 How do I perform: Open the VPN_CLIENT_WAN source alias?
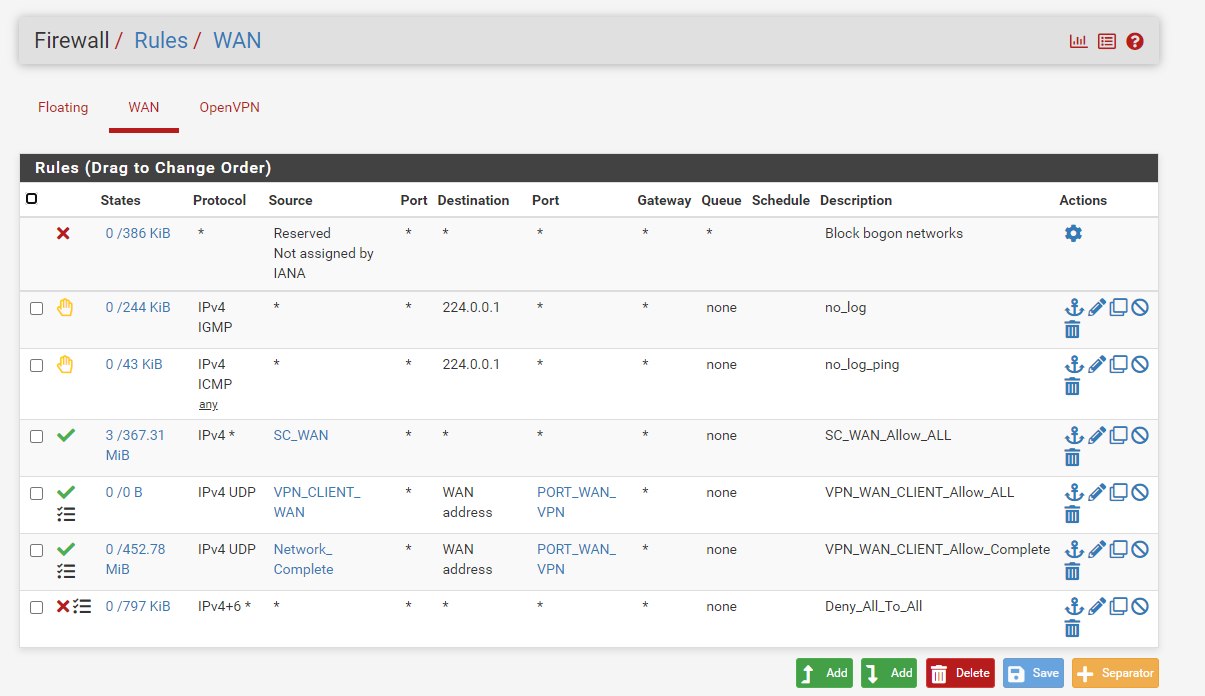click(x=317, y=502)
